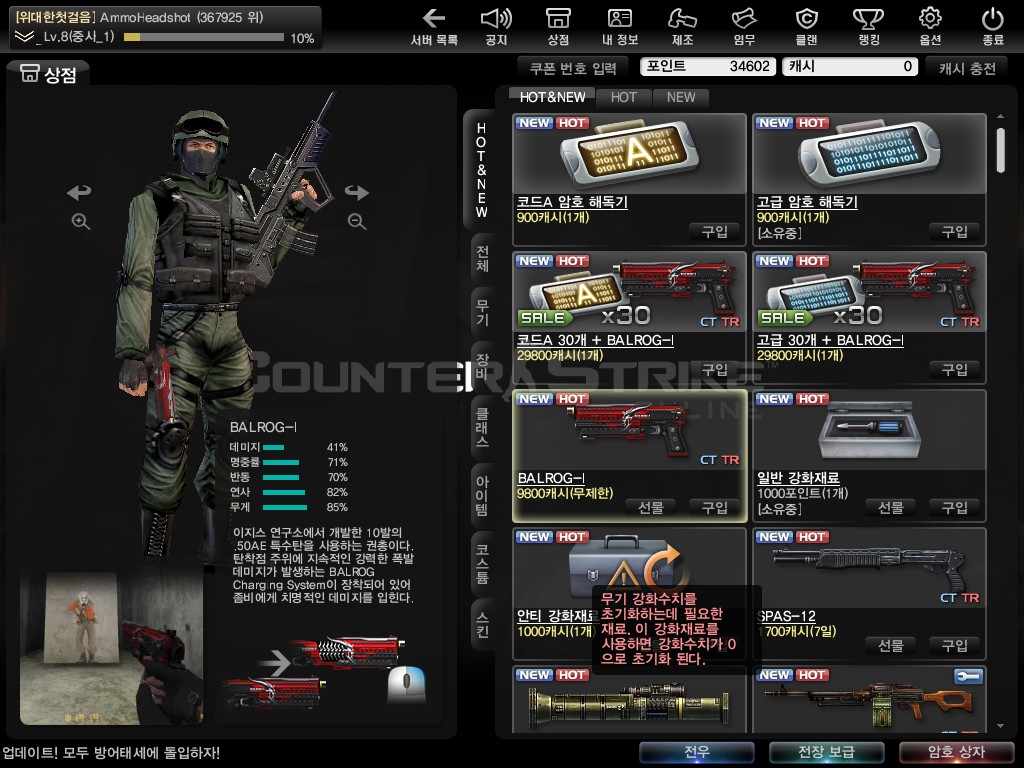Image resolution: width=1024 pixels, height=768 pixels.
Task: Select the 코스튬 category tab
Action: point(483,563)
